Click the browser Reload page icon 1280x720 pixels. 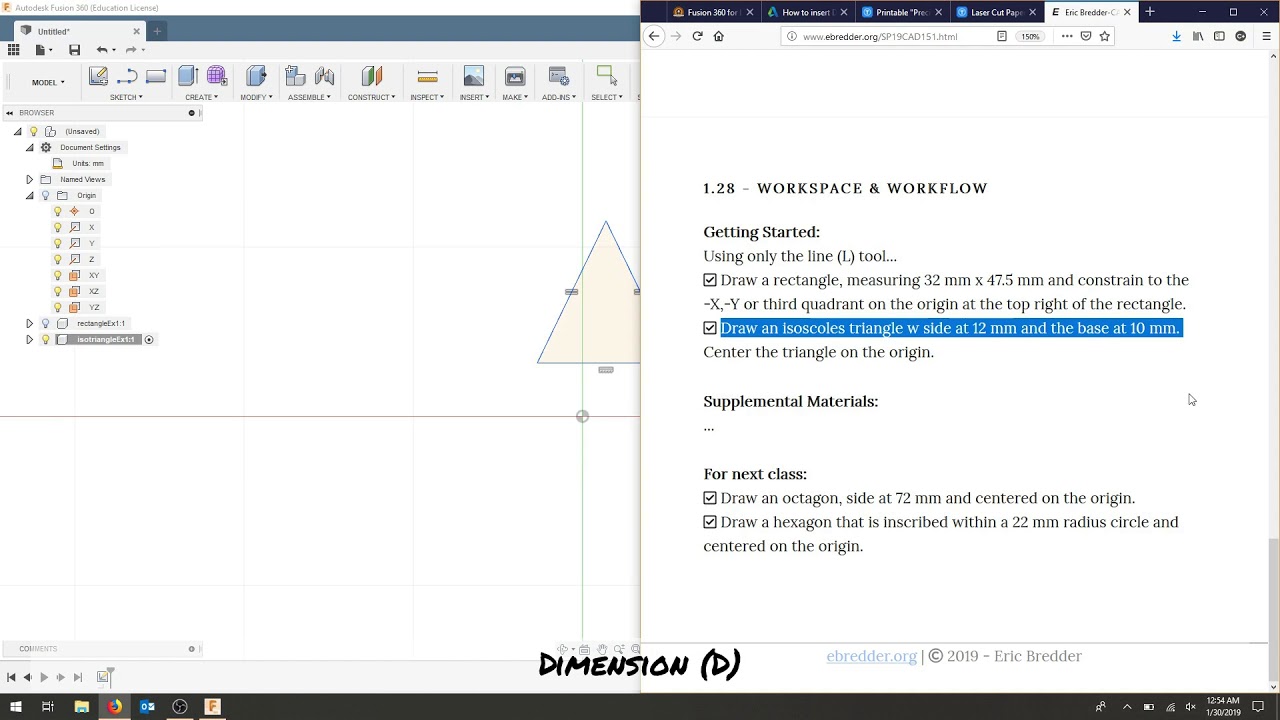697,36
